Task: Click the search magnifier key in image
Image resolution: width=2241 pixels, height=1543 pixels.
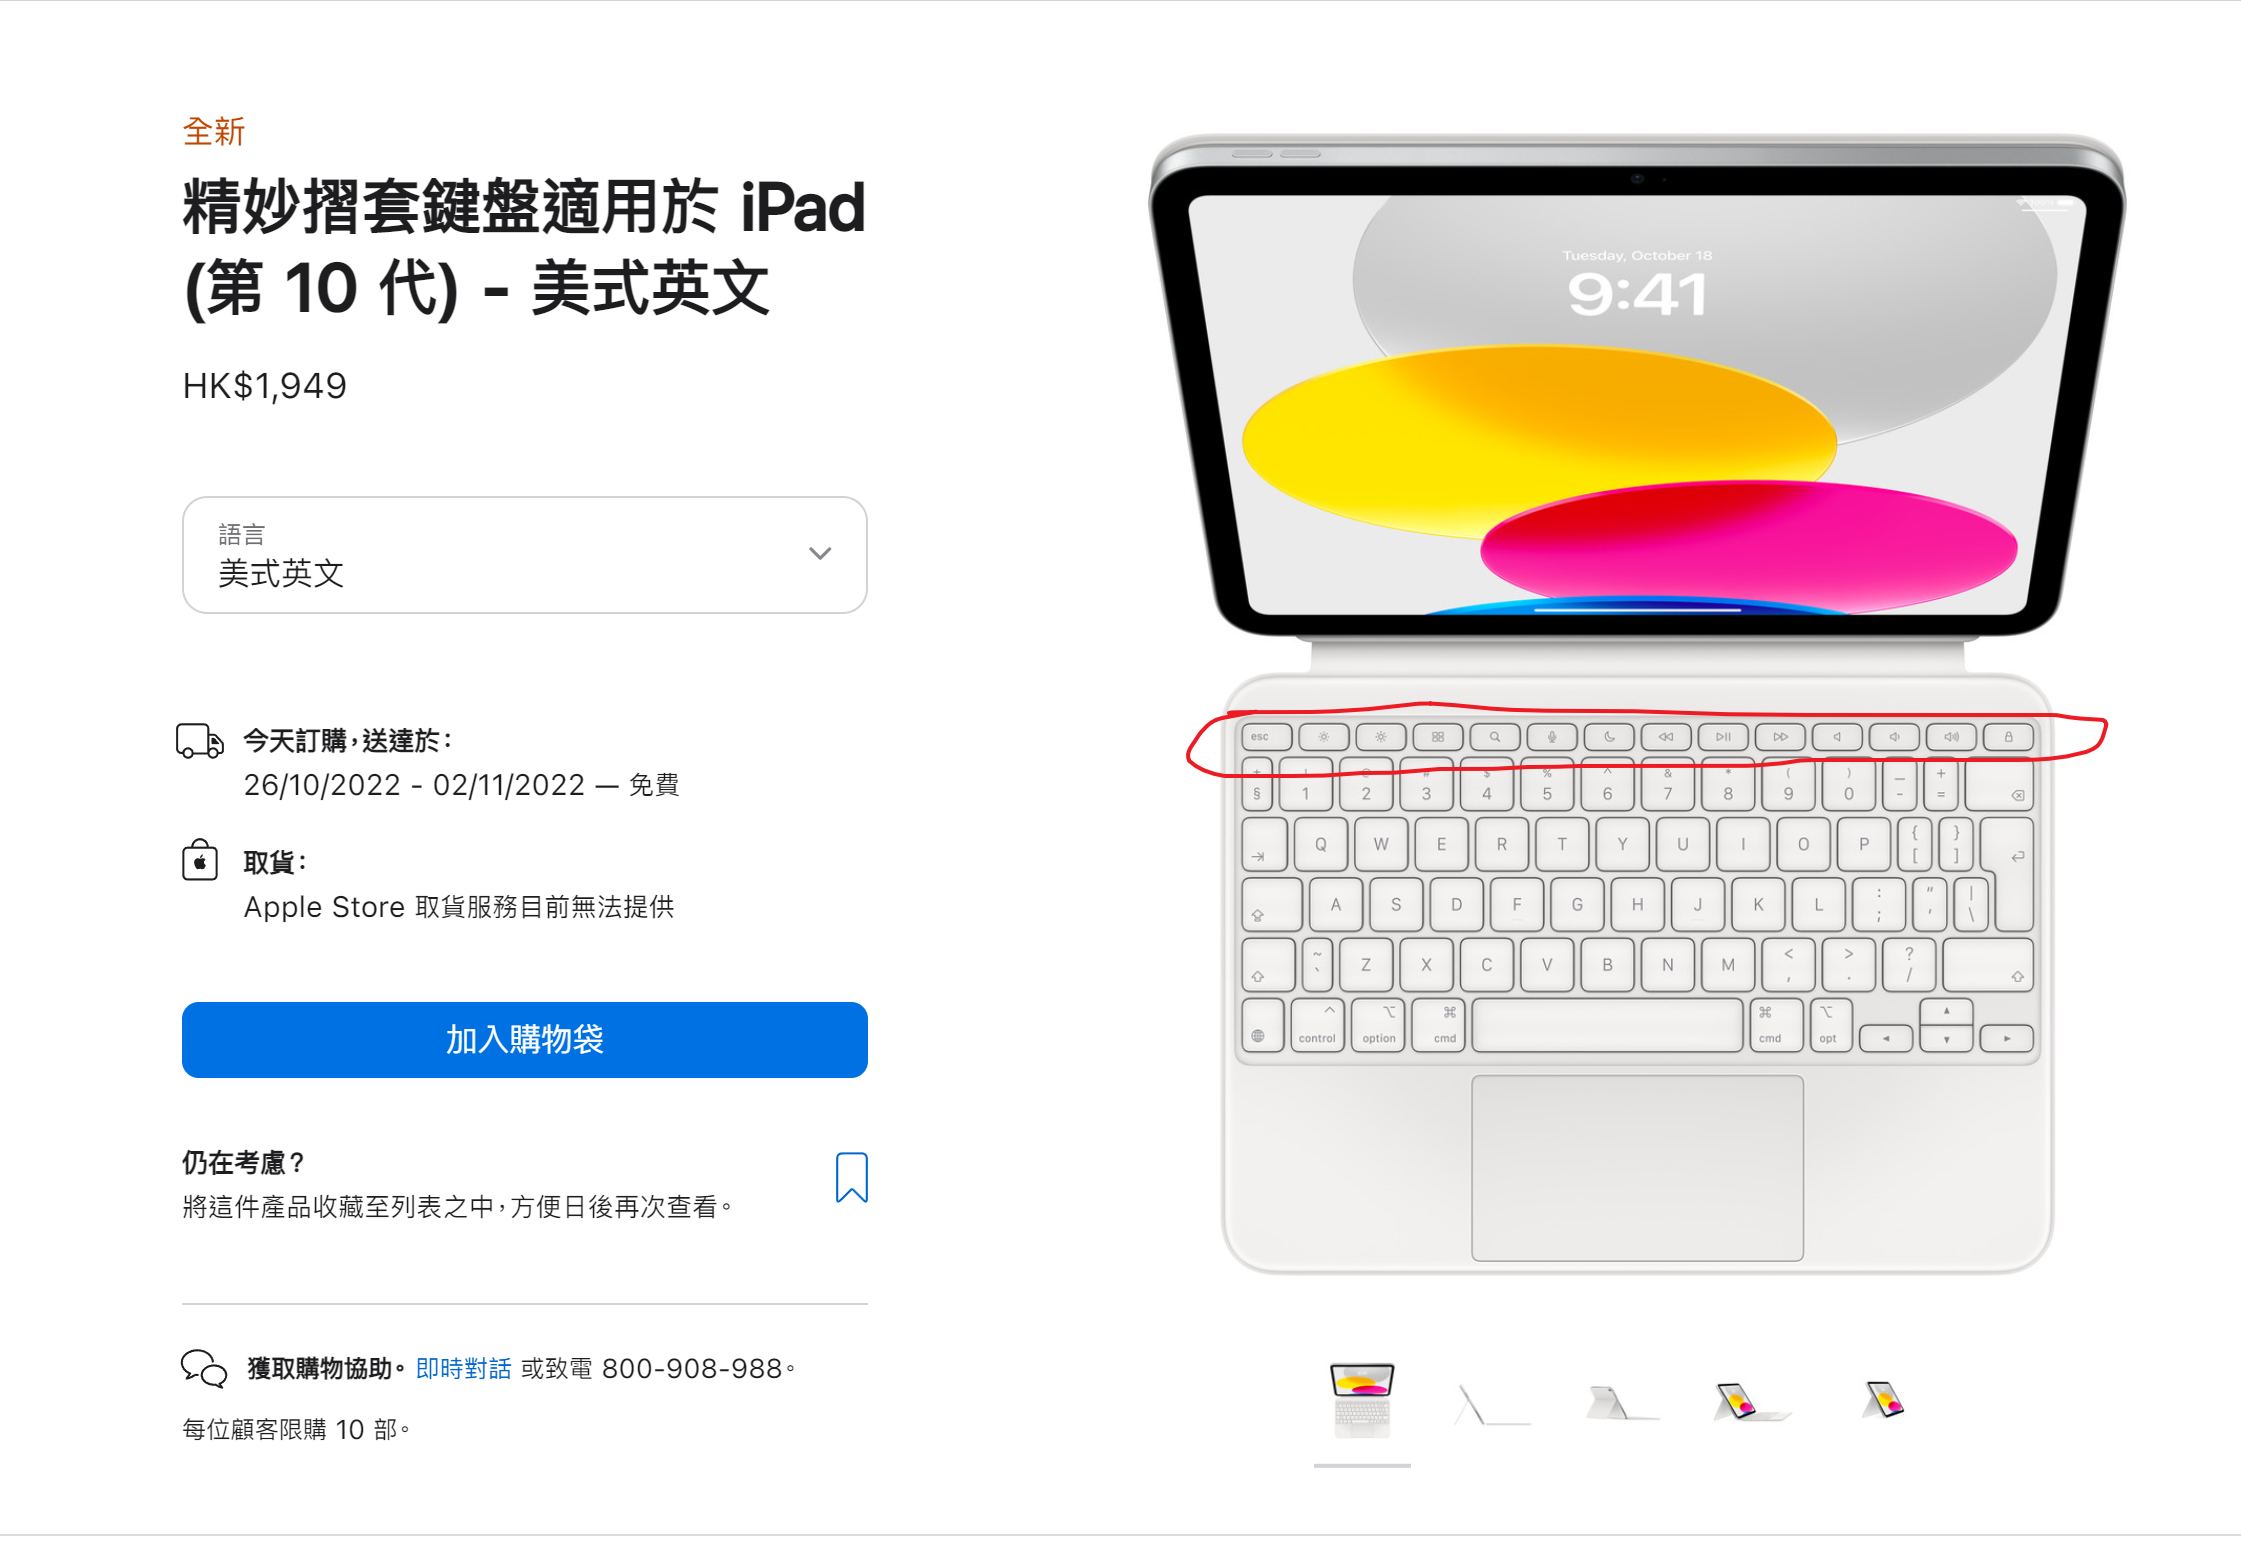Action: [1494, 737]
